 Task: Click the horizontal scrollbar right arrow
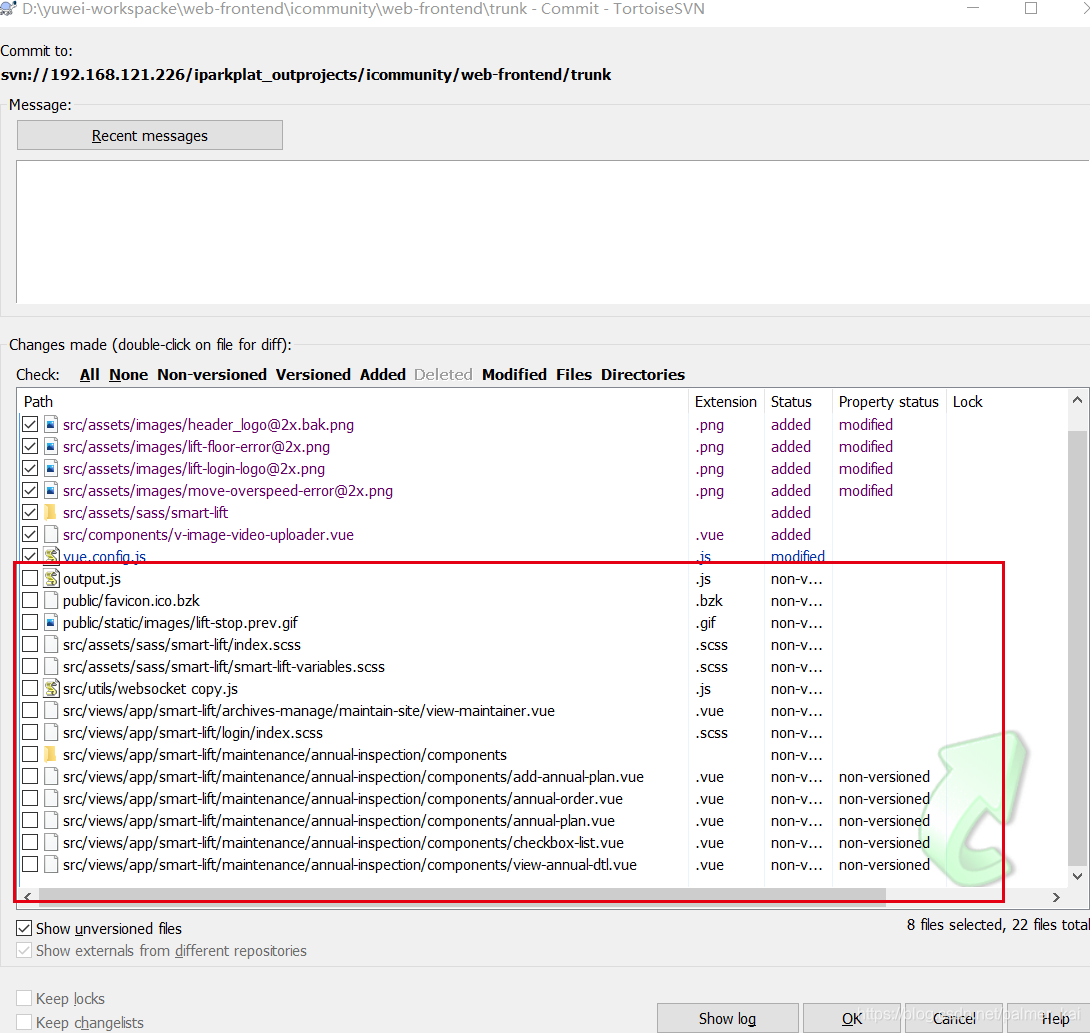[1057, 897]
